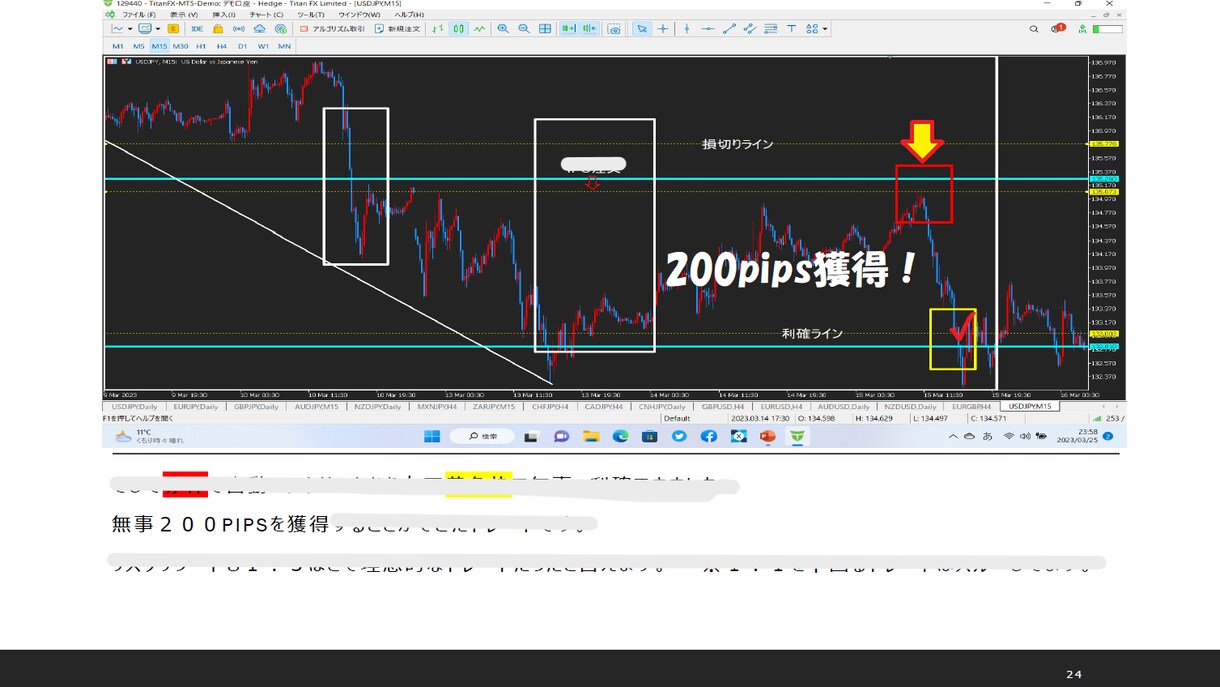Screen dimensions: 1220x687
Task: Select the trendline drawing tool
Action: click(x=729, y=29)
